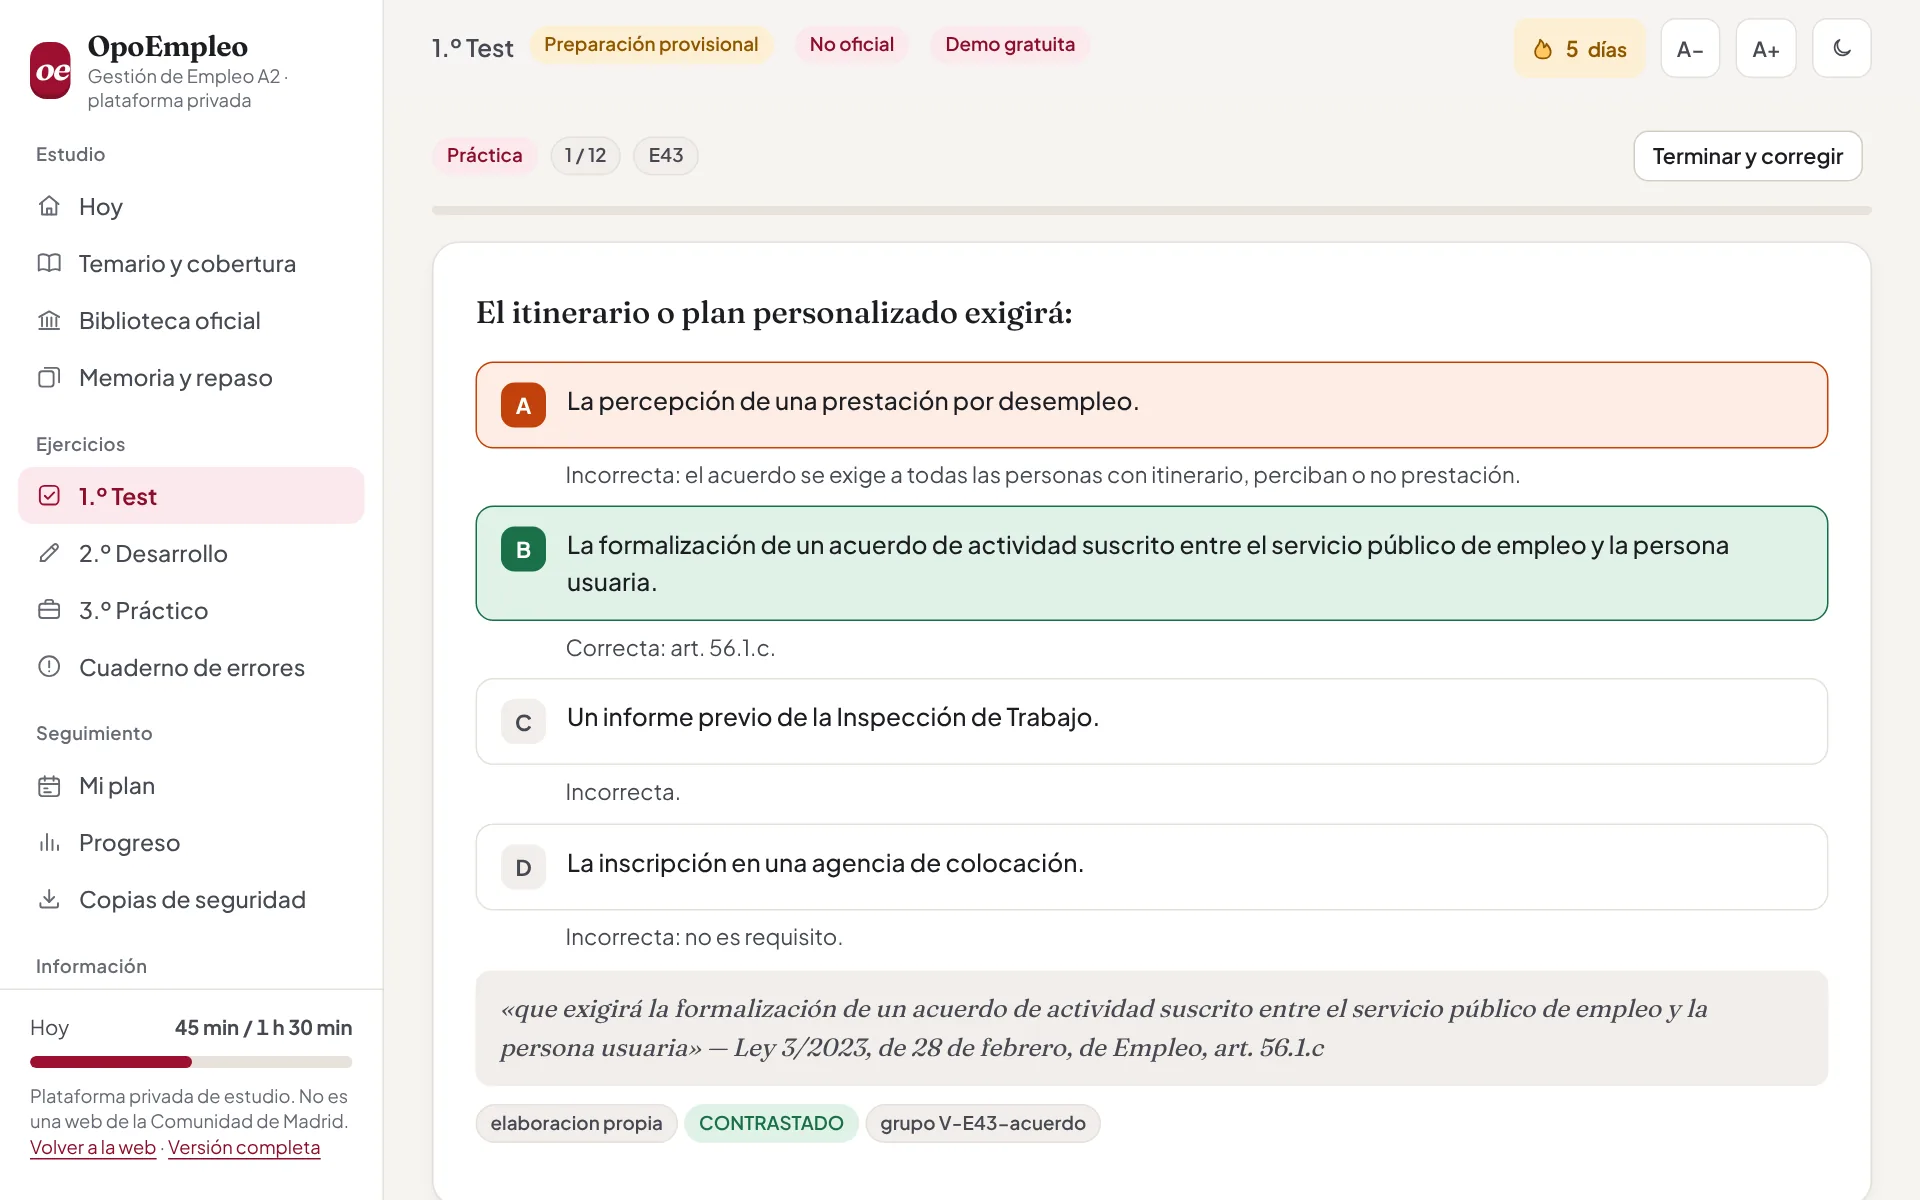Click the bar chart icon for Progreso
This screenshot has width=1920, height=1200.
tap(49, 843)
